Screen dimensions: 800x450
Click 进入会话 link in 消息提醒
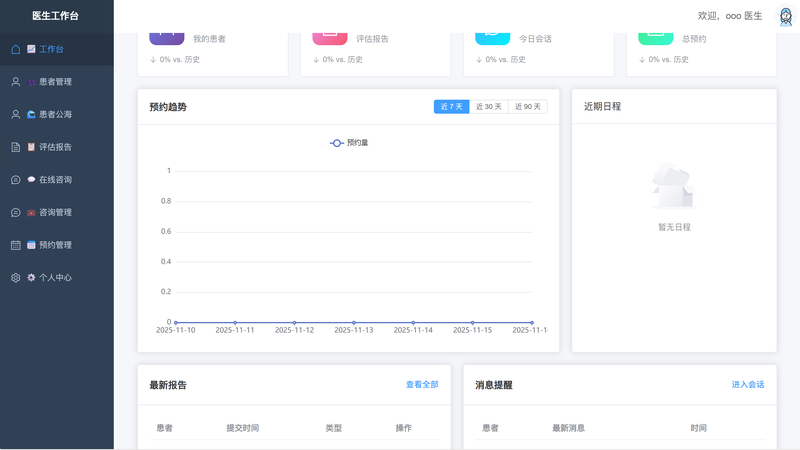tap(748, 385)
